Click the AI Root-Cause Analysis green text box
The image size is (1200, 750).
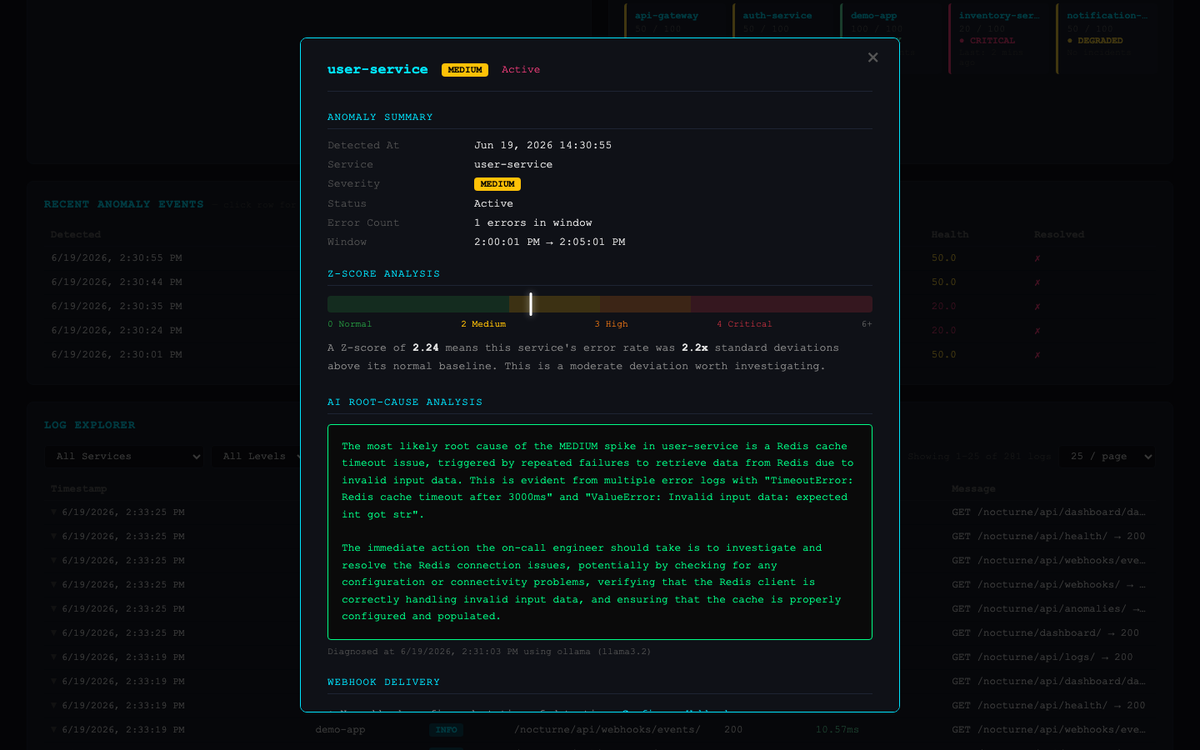[x=600, y=532]
